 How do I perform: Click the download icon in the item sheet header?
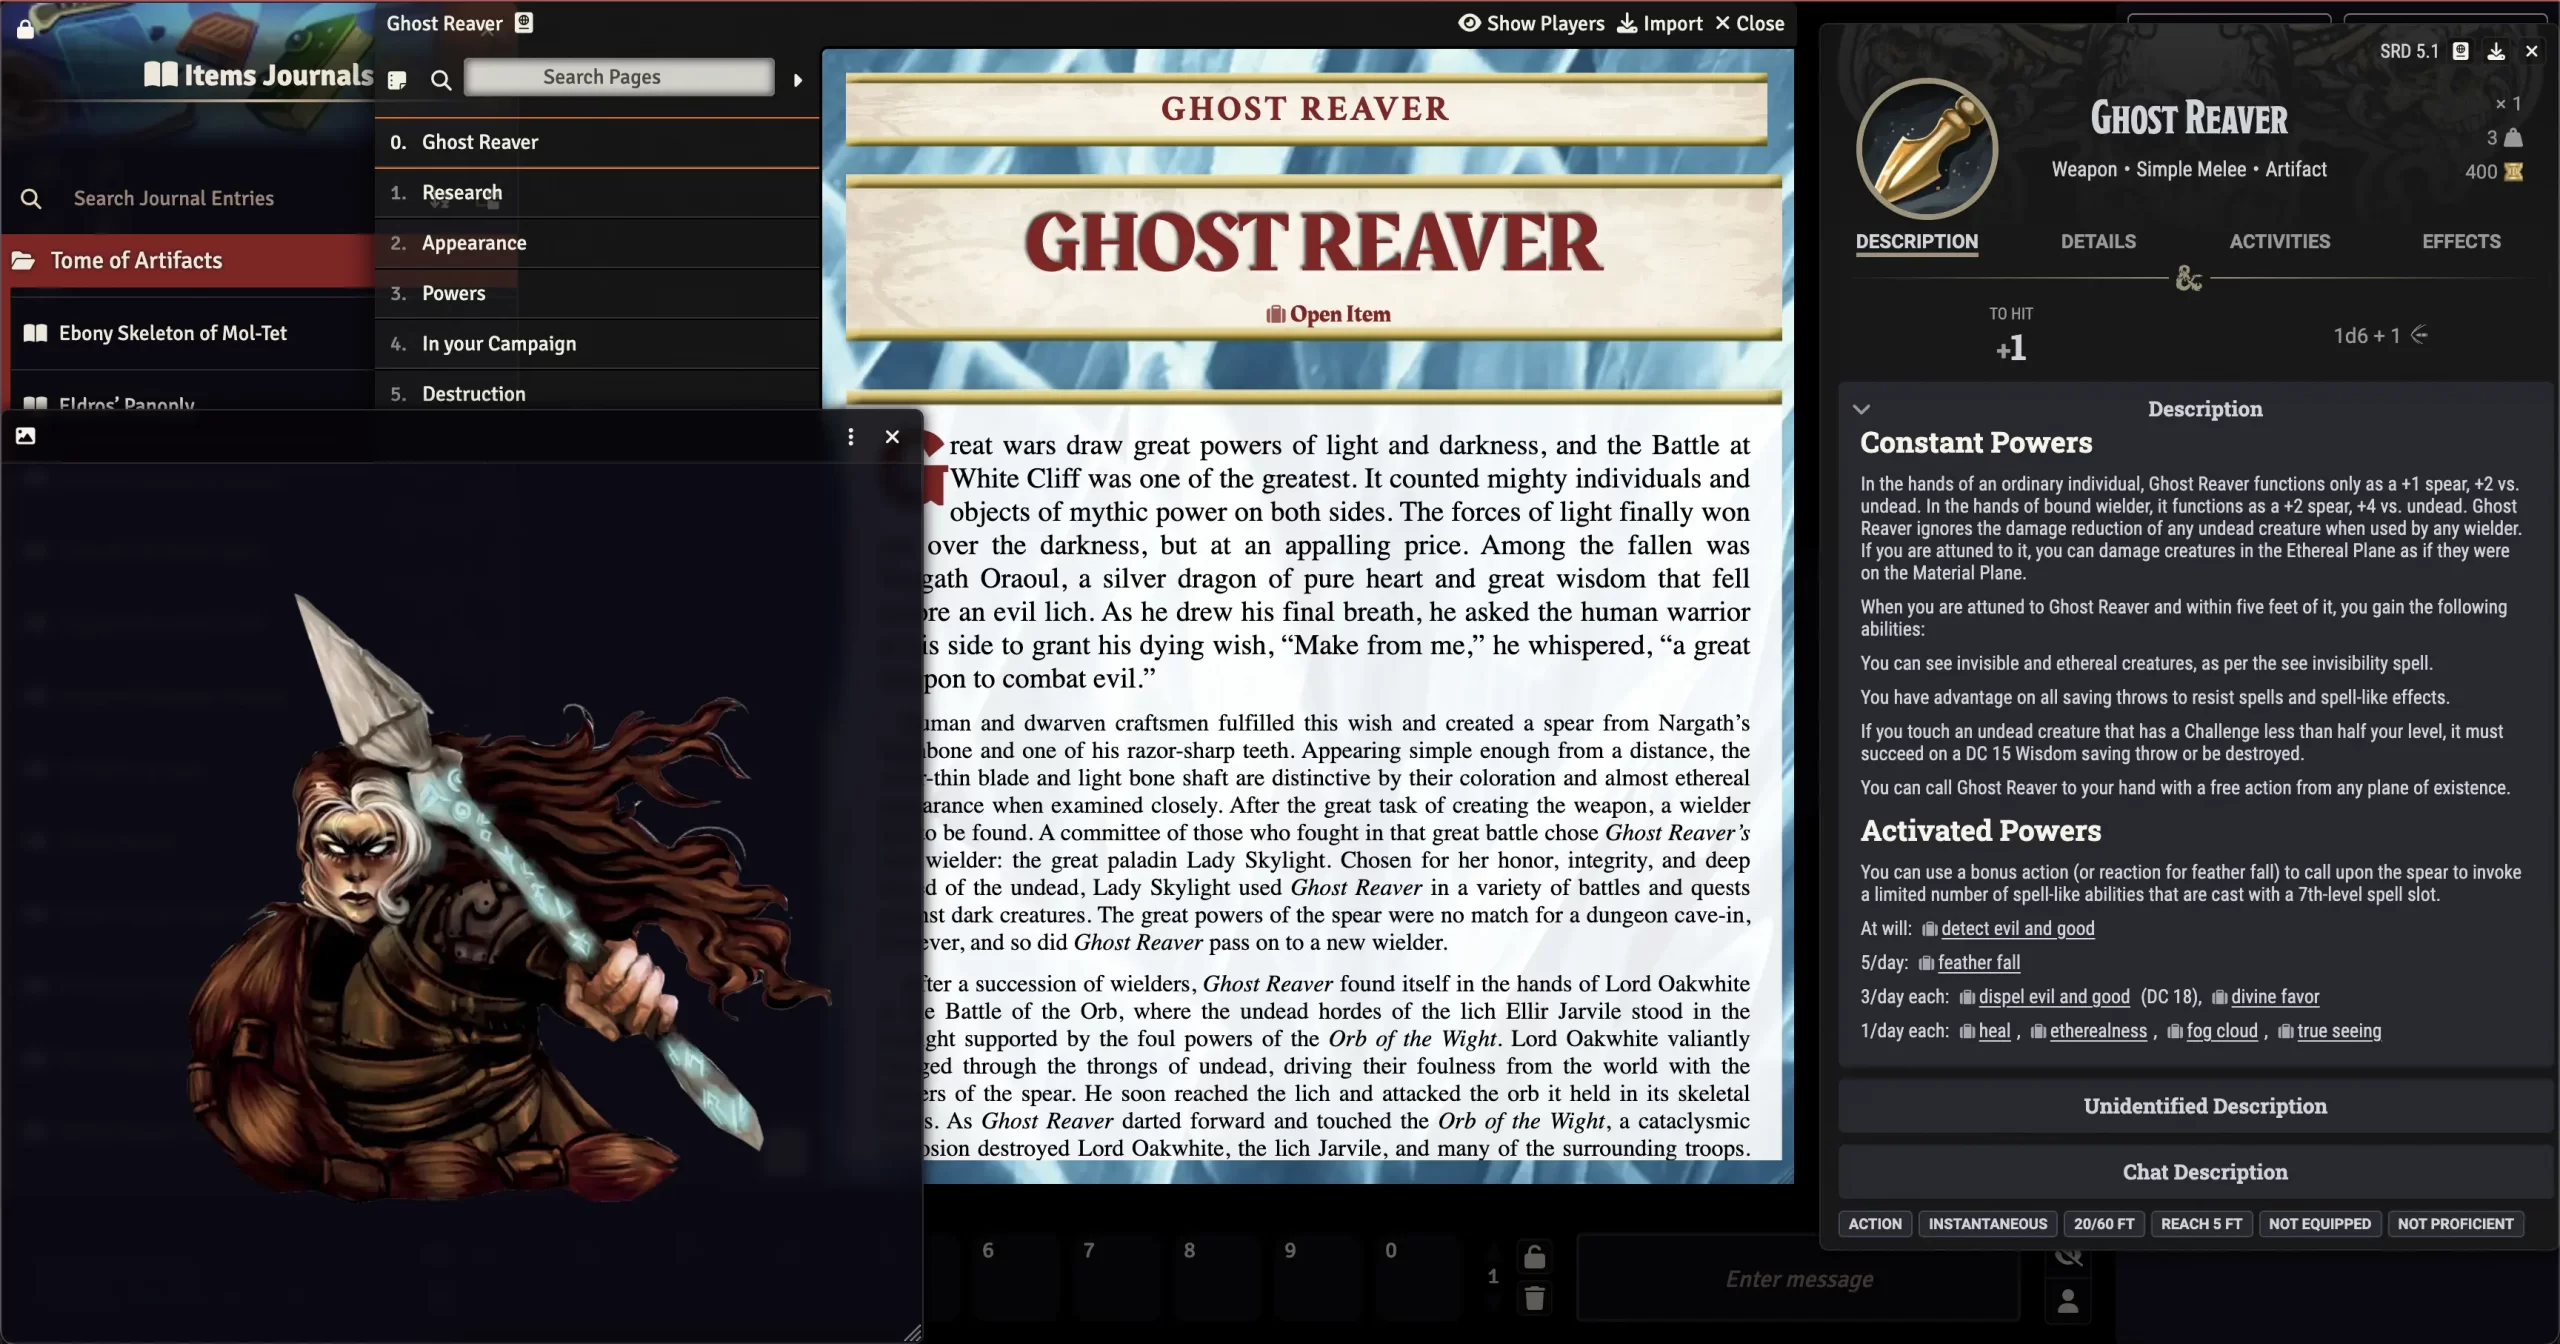click(2496, 51)
